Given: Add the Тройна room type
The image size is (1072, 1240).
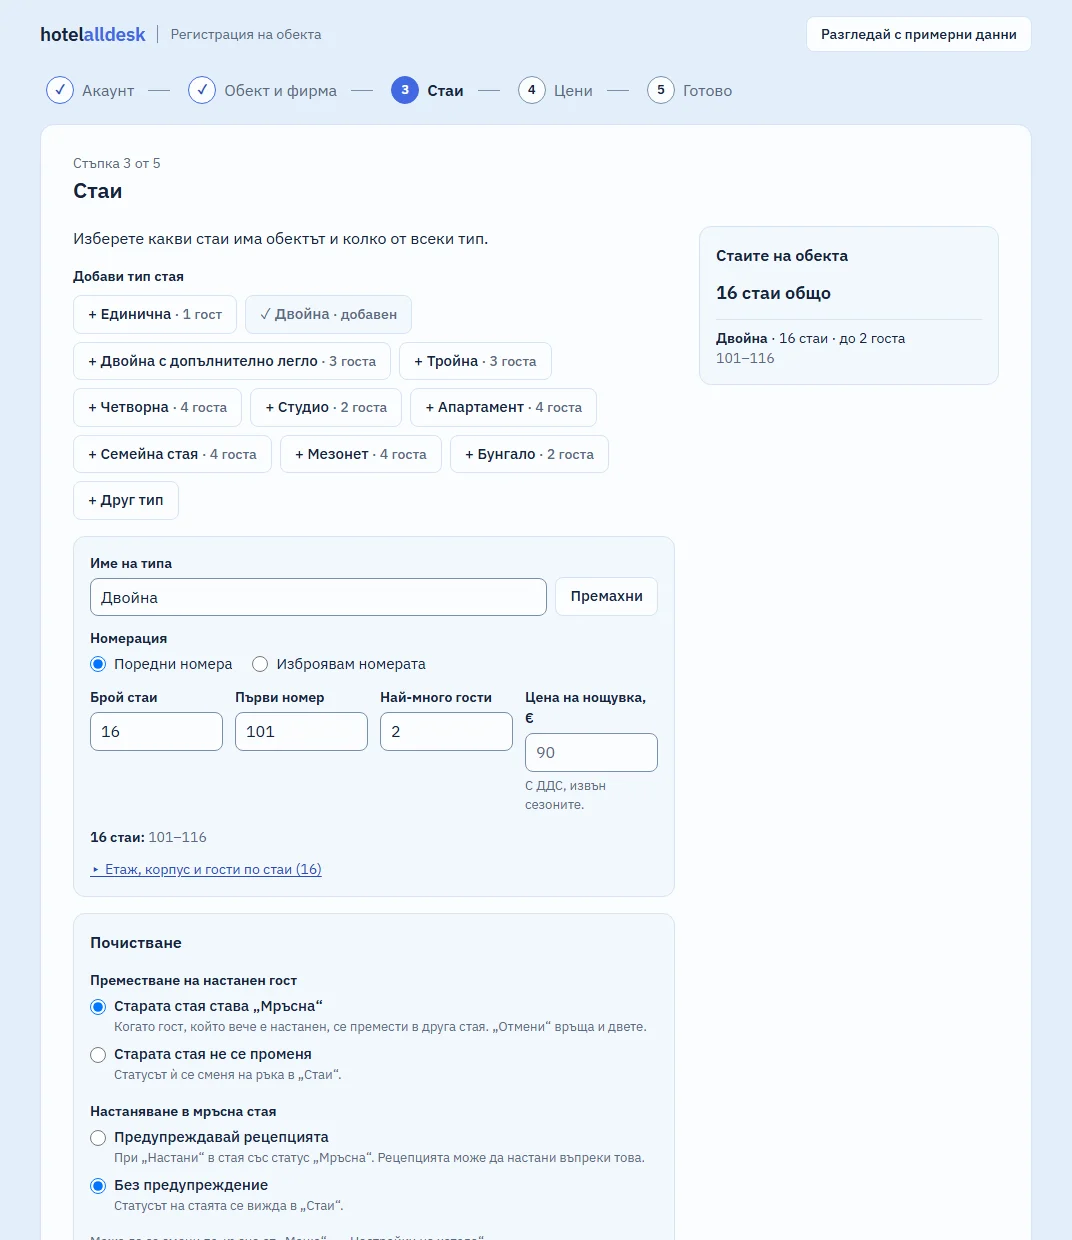Looking at the screenshot, I should [475, 361].
